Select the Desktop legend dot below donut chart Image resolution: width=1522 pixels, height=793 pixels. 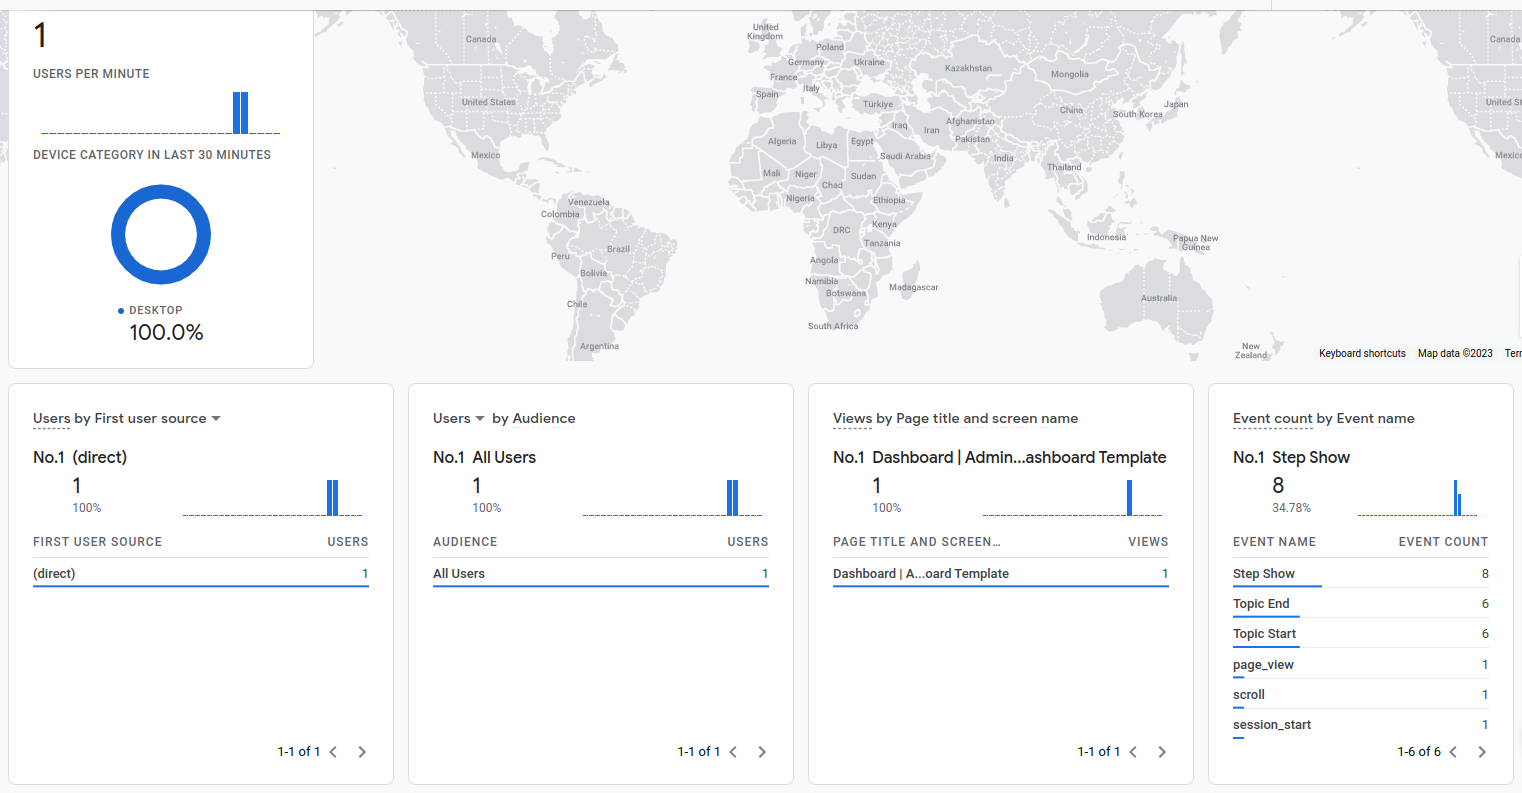[x=122, y=310]
